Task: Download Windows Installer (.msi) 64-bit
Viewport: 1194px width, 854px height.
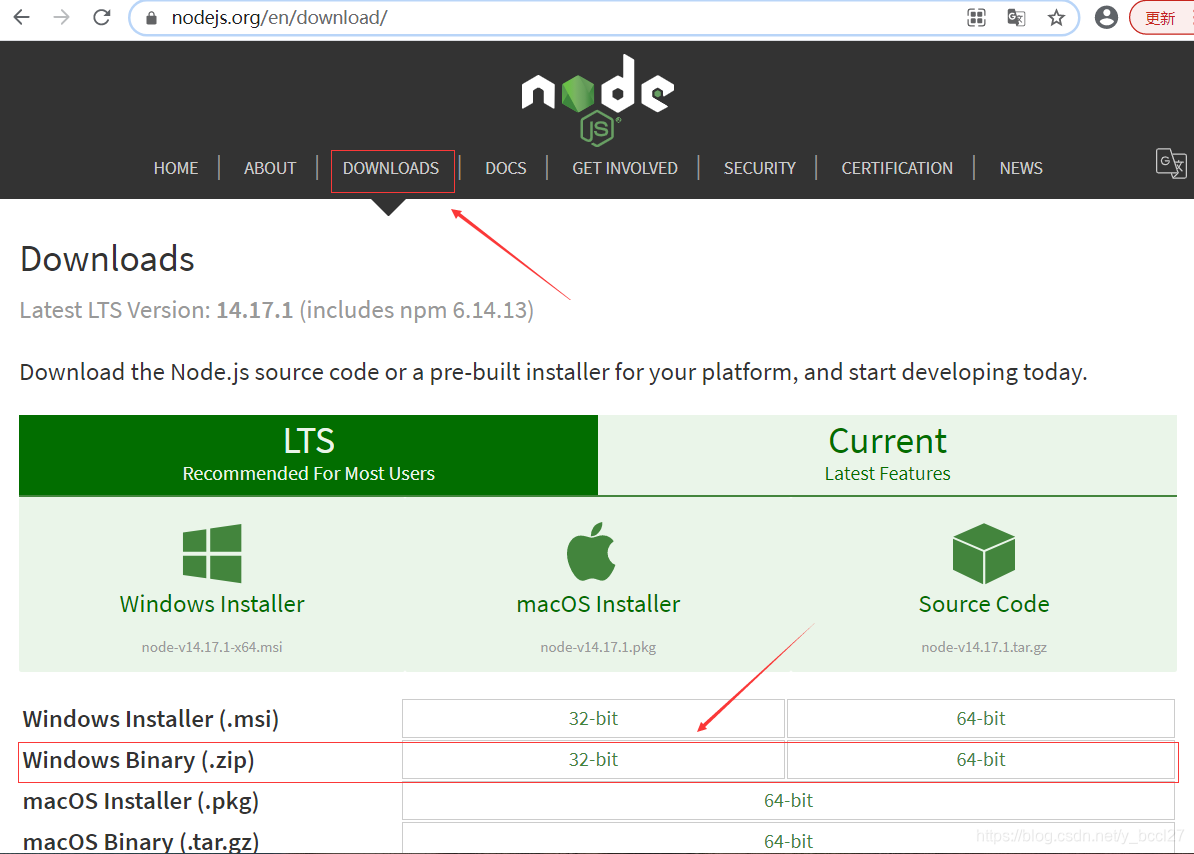Action: point(981,719)
